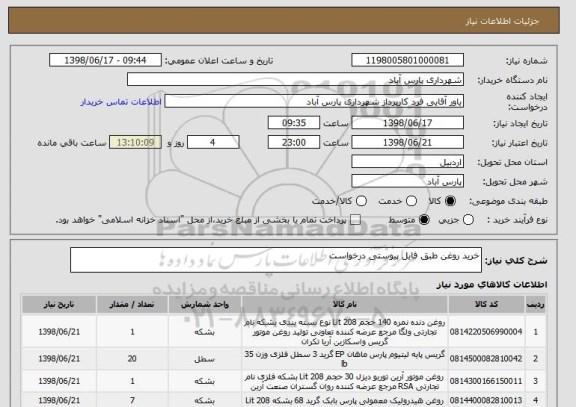Viewport: 576px width, 407px height.
Task: Click the validity time field 23:00
Action: coord(294,142)
